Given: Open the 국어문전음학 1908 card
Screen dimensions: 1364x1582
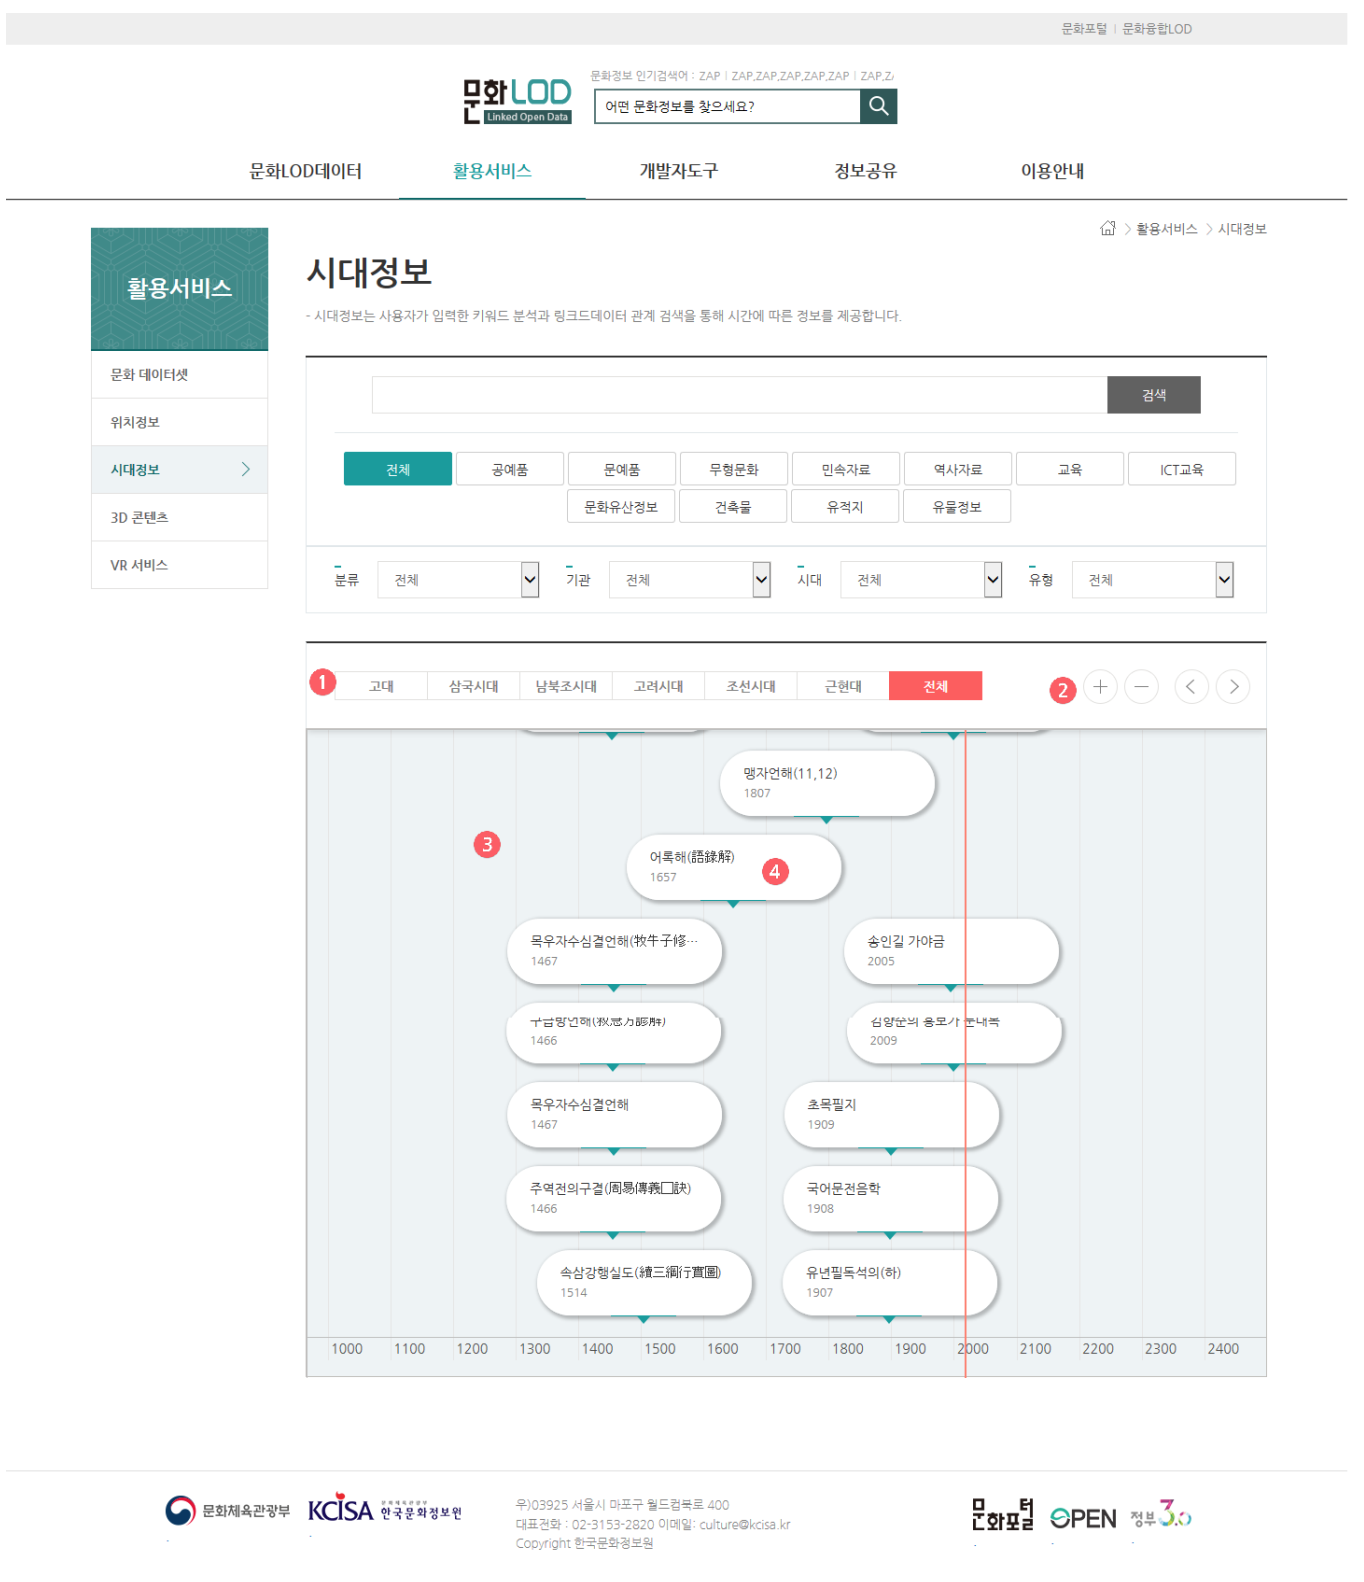Looking at the screenshot, I should tap(891, 1198).
